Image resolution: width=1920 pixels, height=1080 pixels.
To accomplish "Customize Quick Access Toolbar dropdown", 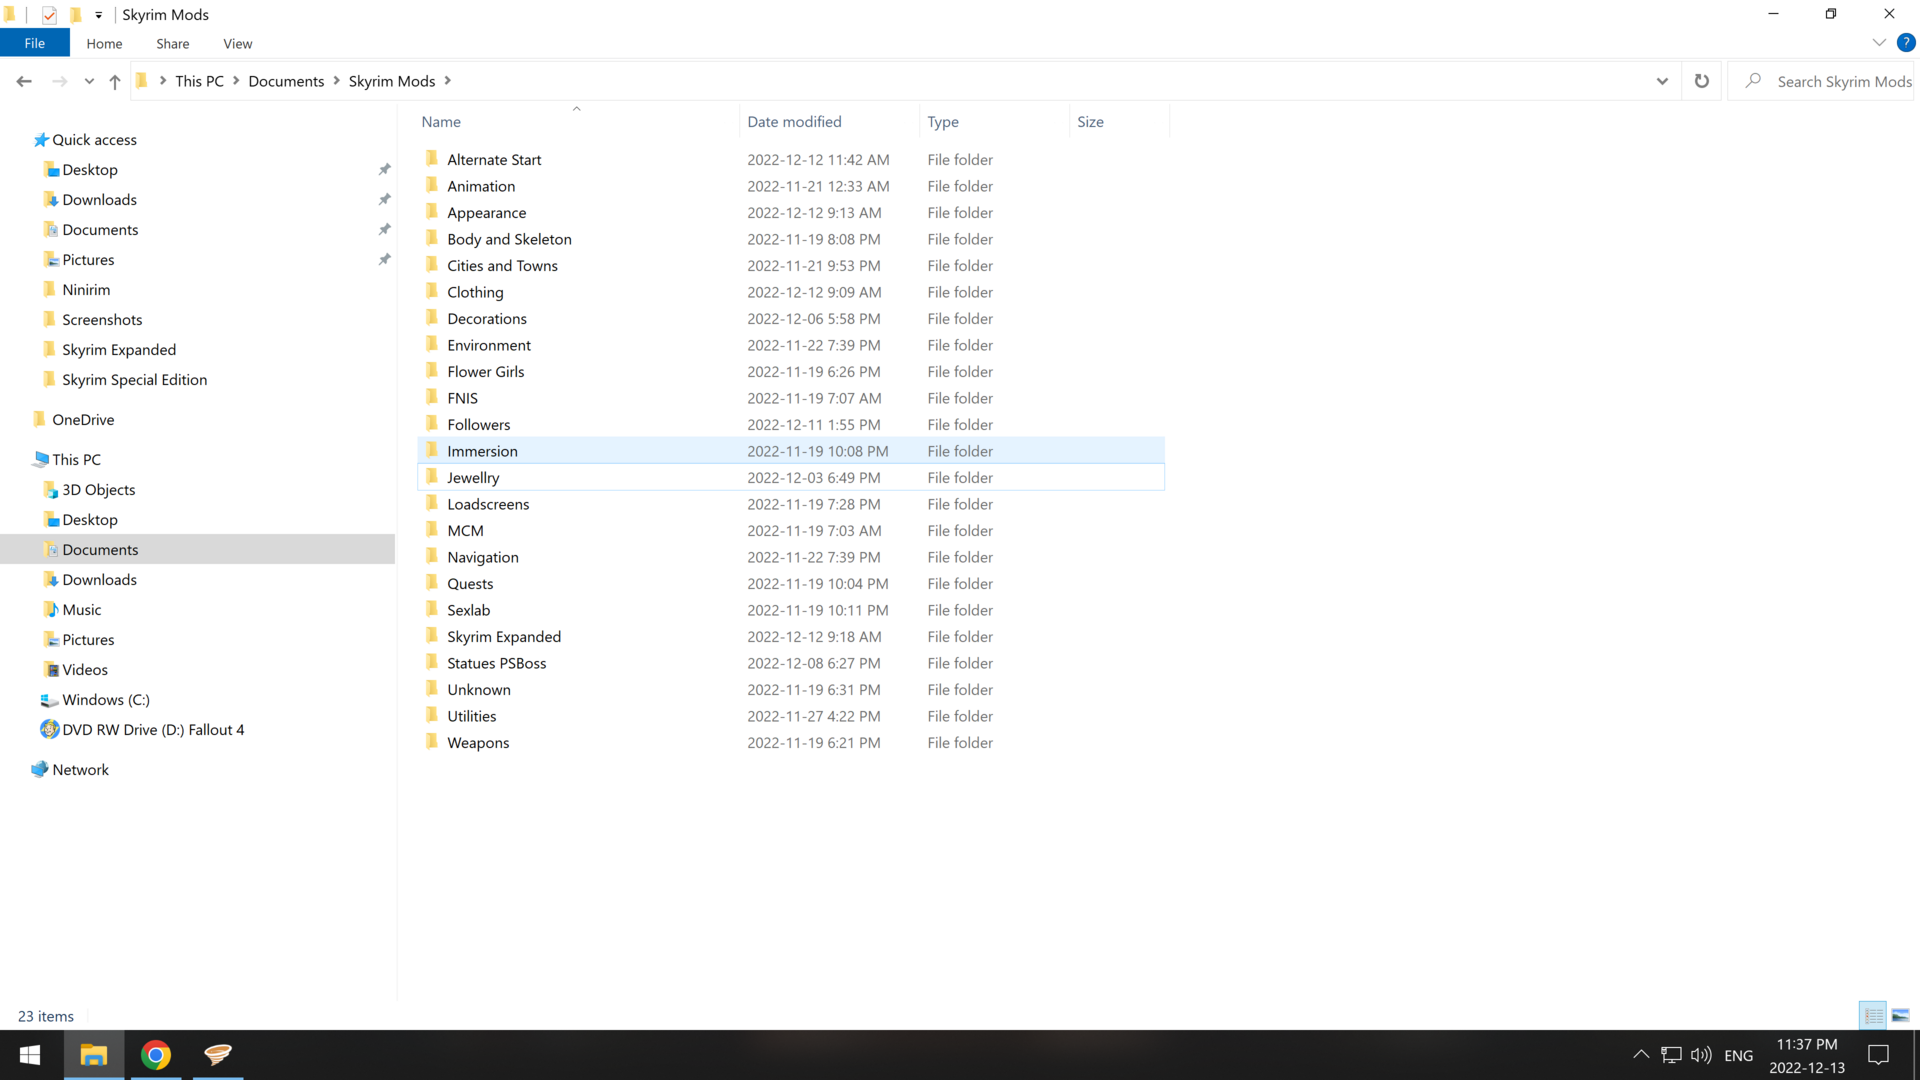I will pyautogui.click(x=99, y=15).
